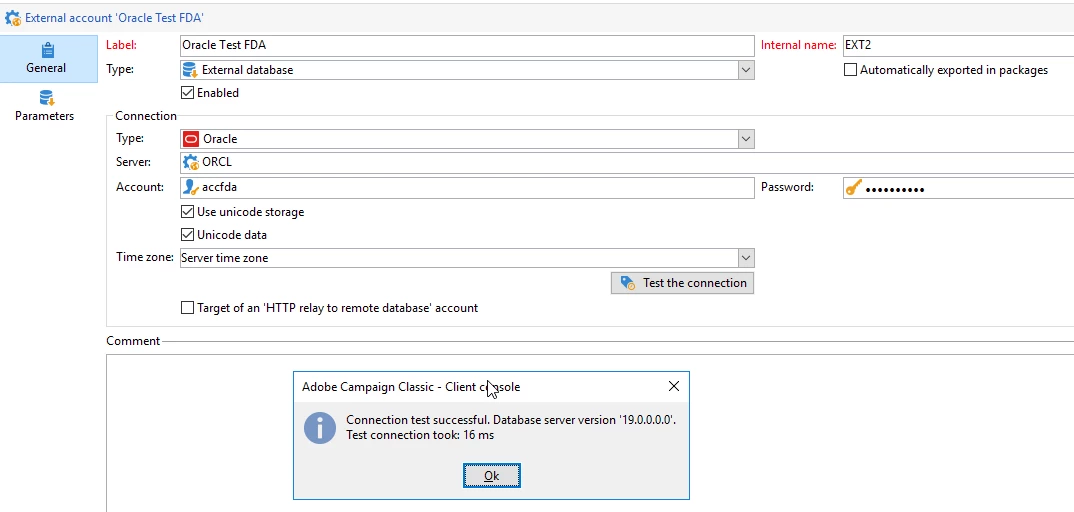Click the Label field with Oracle Test FDA
The height and width of the screenshot is (512, 1074).
pos(467,46)
